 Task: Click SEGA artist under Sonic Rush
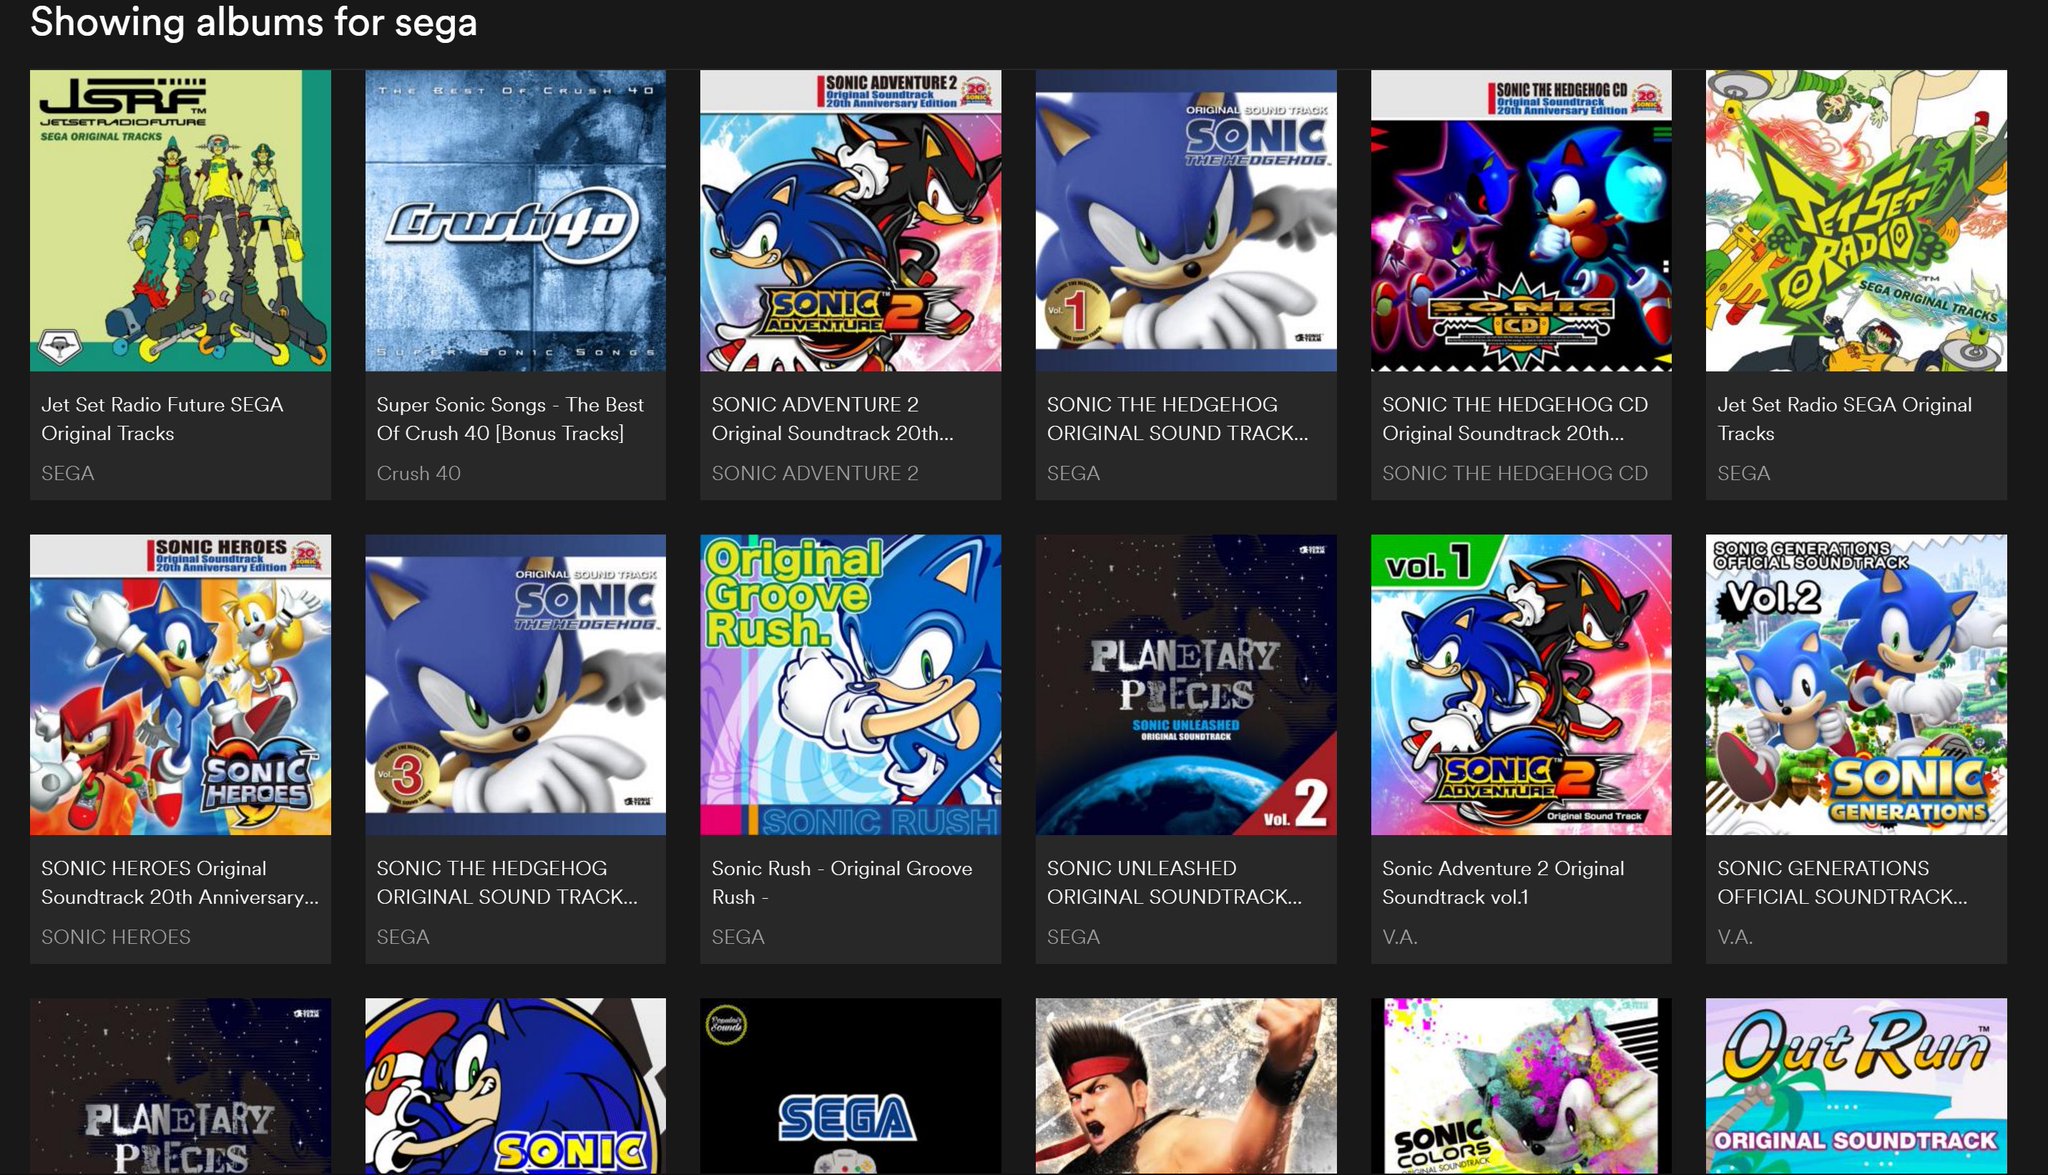point(737,937)
